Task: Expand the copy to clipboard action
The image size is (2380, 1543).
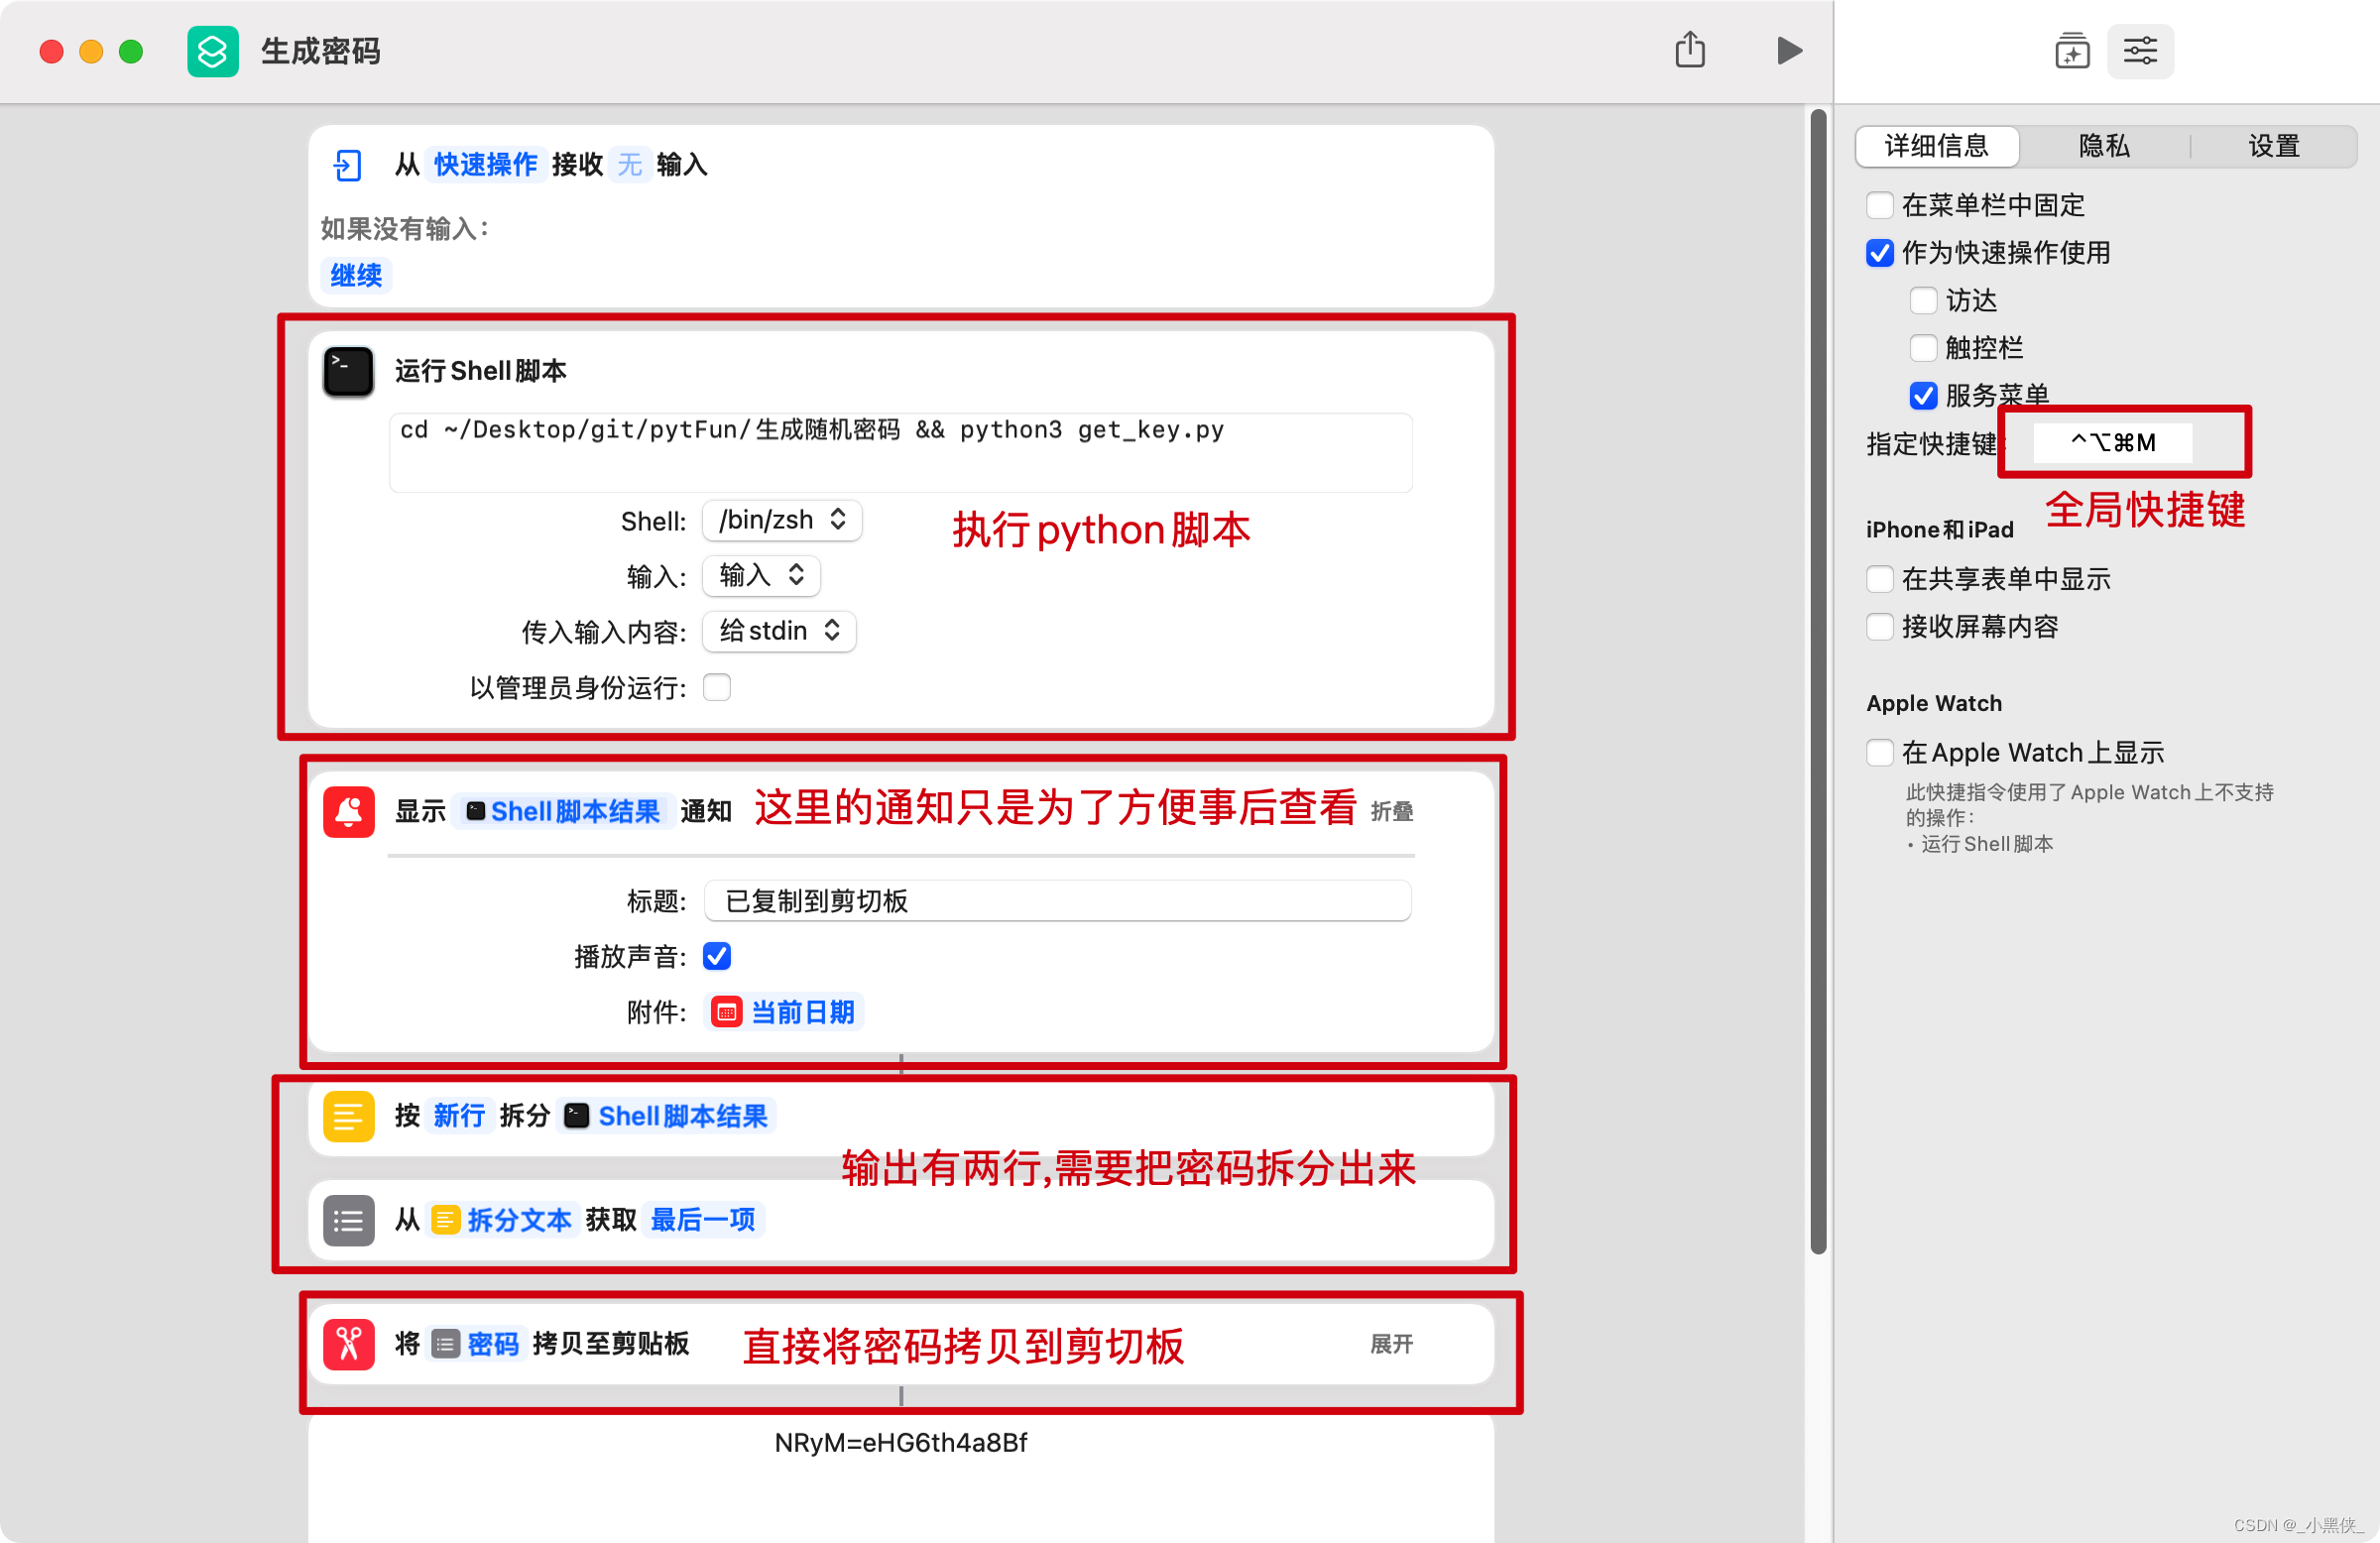Action: click(1391, 1343)
